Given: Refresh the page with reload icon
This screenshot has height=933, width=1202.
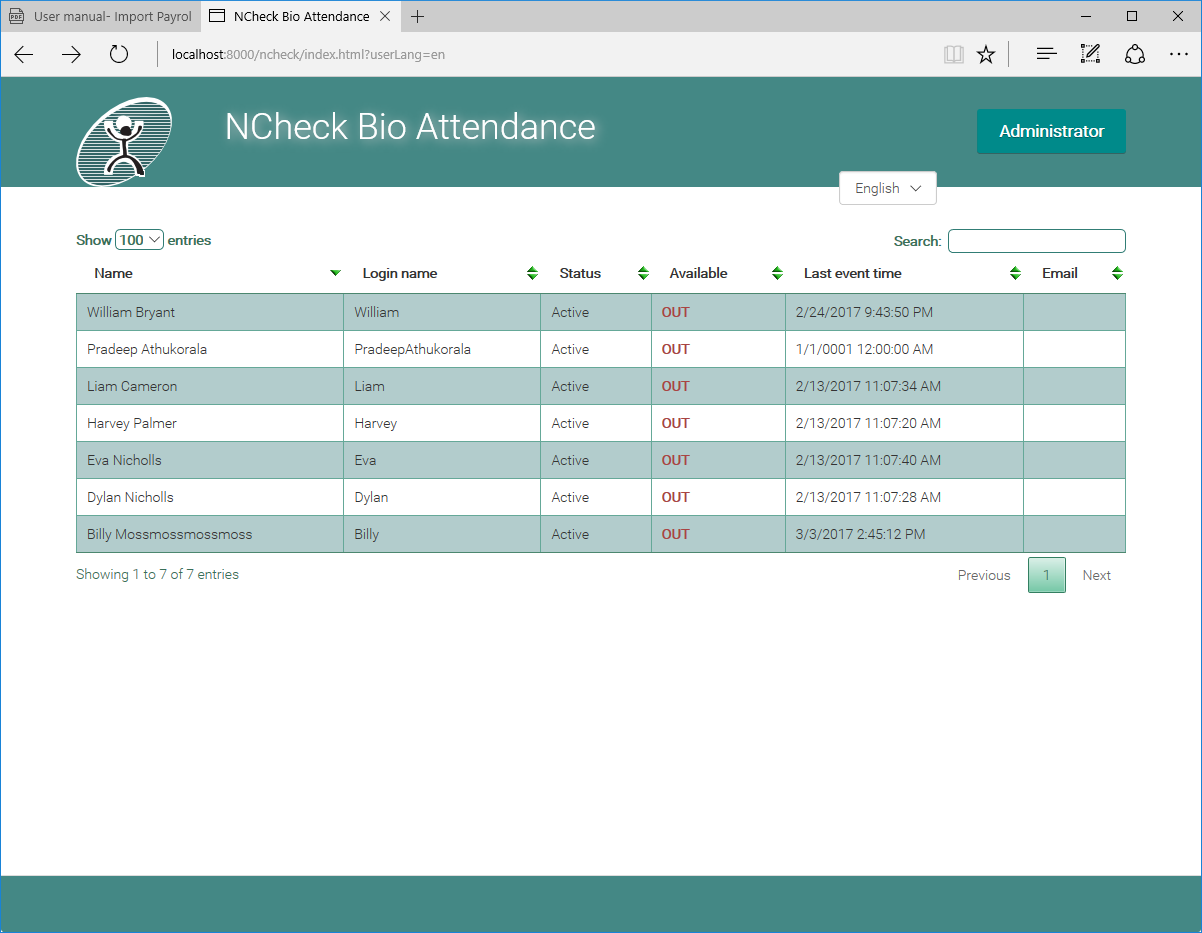Looking at the screenshot, I should (x=119, y=55).
